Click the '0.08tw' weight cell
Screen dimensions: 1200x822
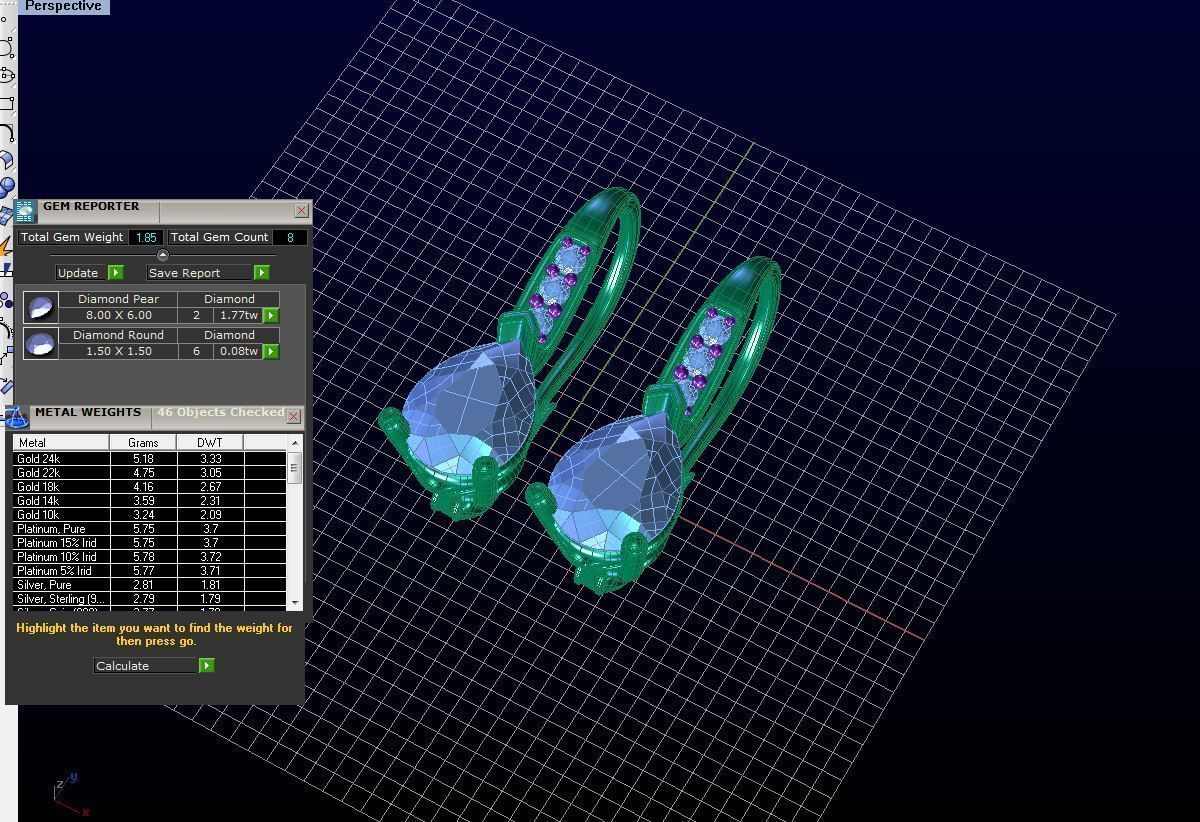coord(238,351)
